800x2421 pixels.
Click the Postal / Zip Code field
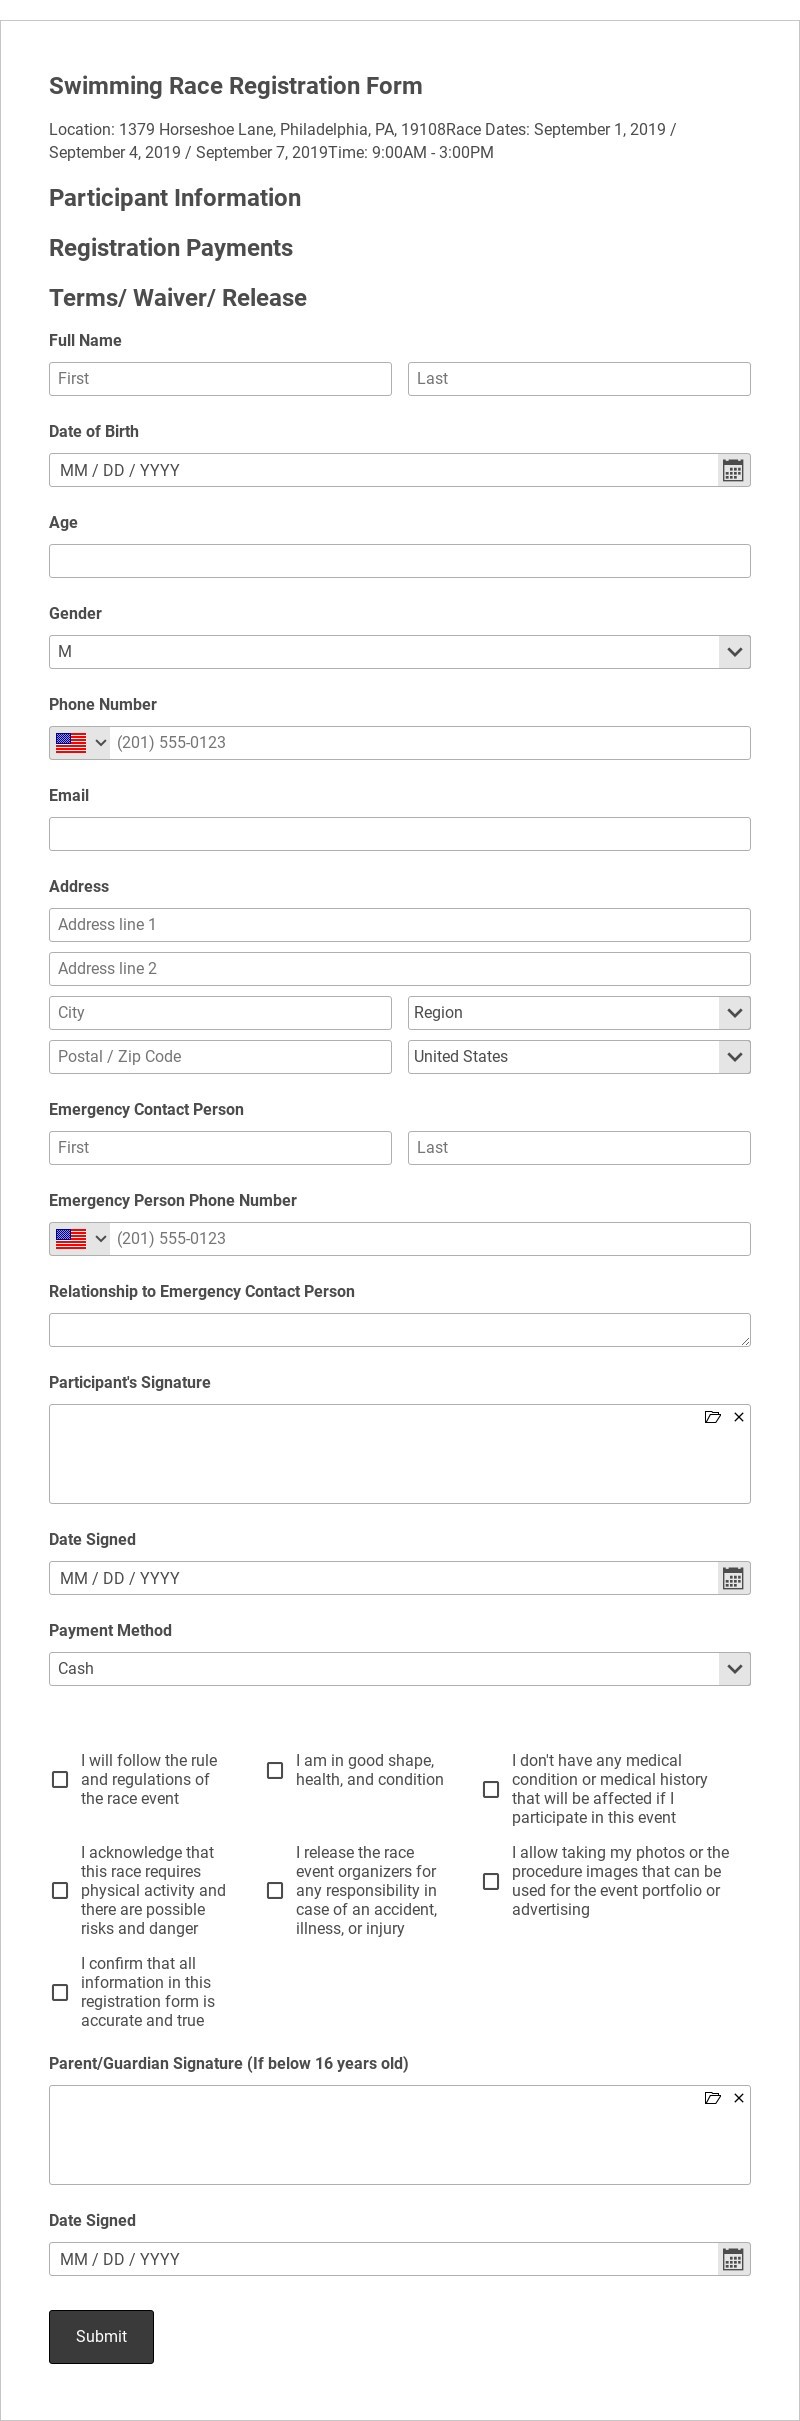click(x=220, y=1057)
